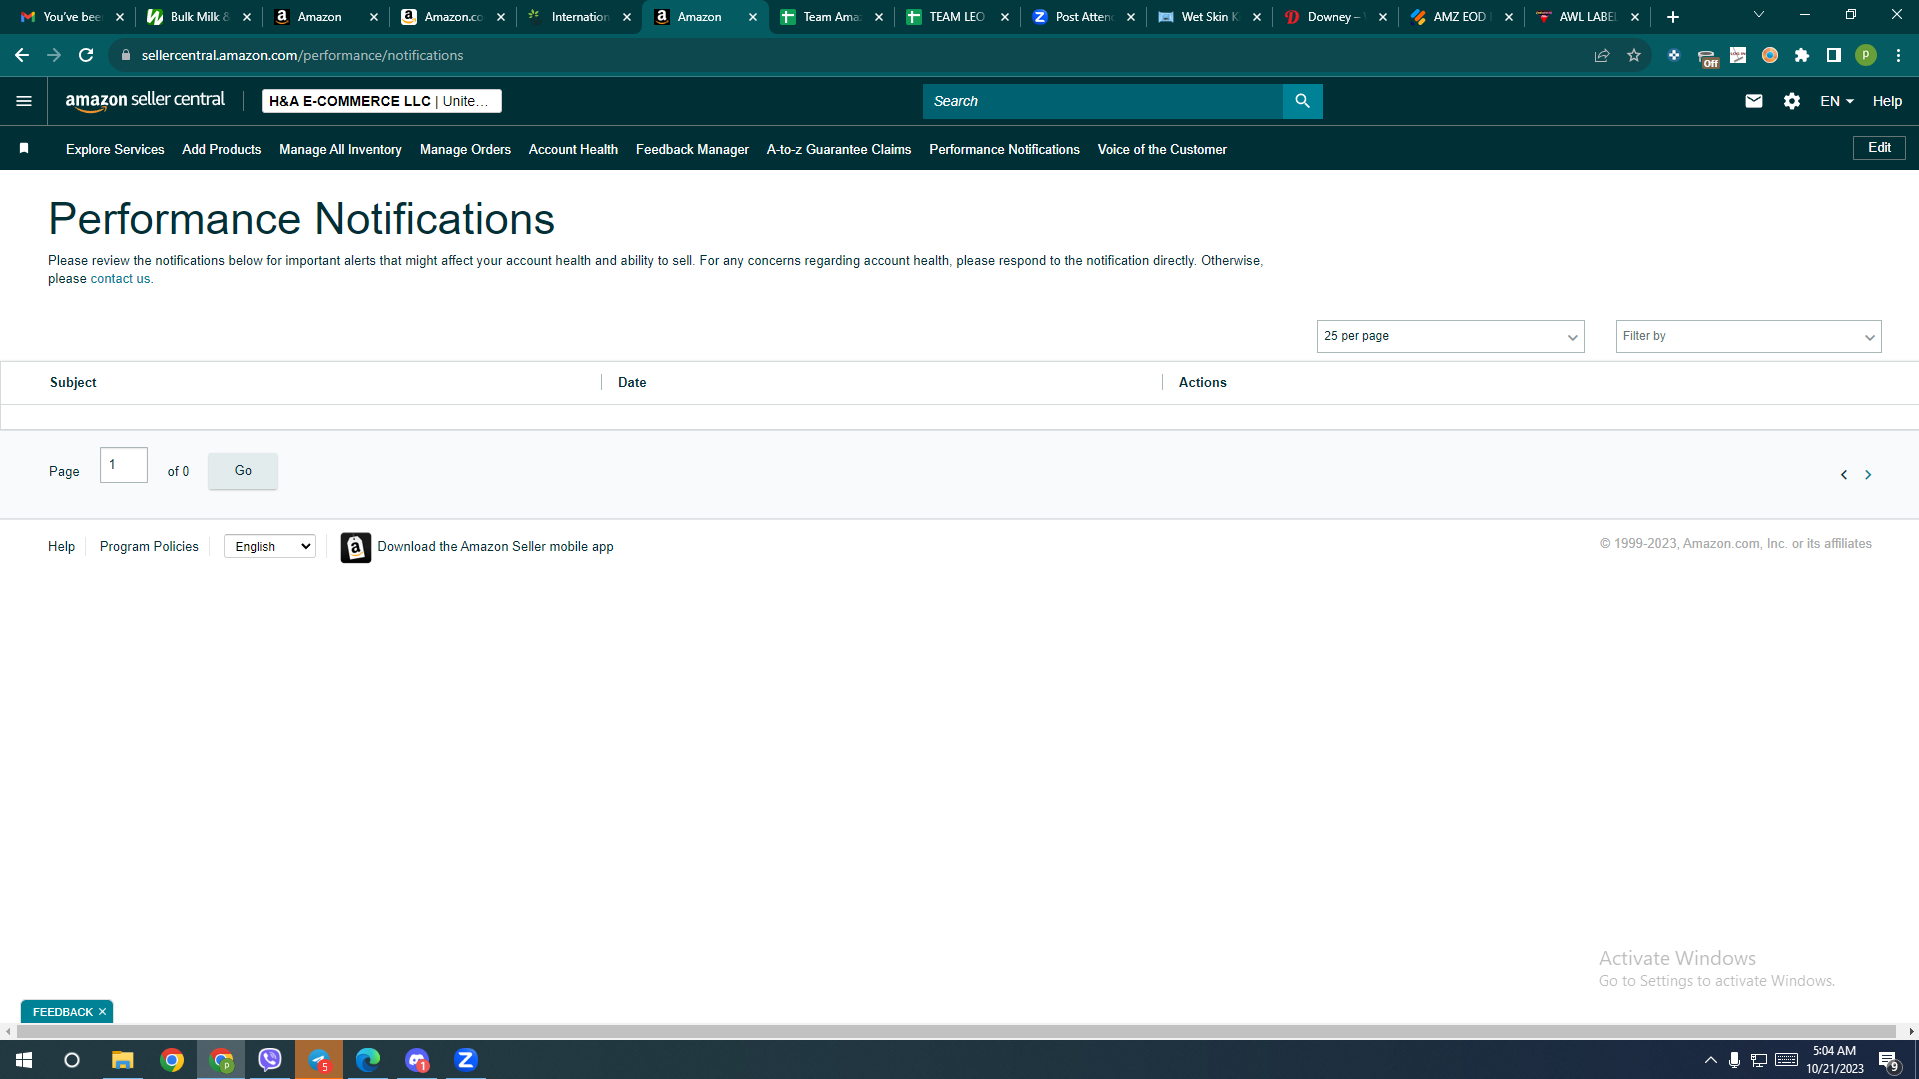The width and height of the screenshot is (1919, 1079).
Task: Switch to the Bulk Milk browser tab
Action: (x=198, y=17)
